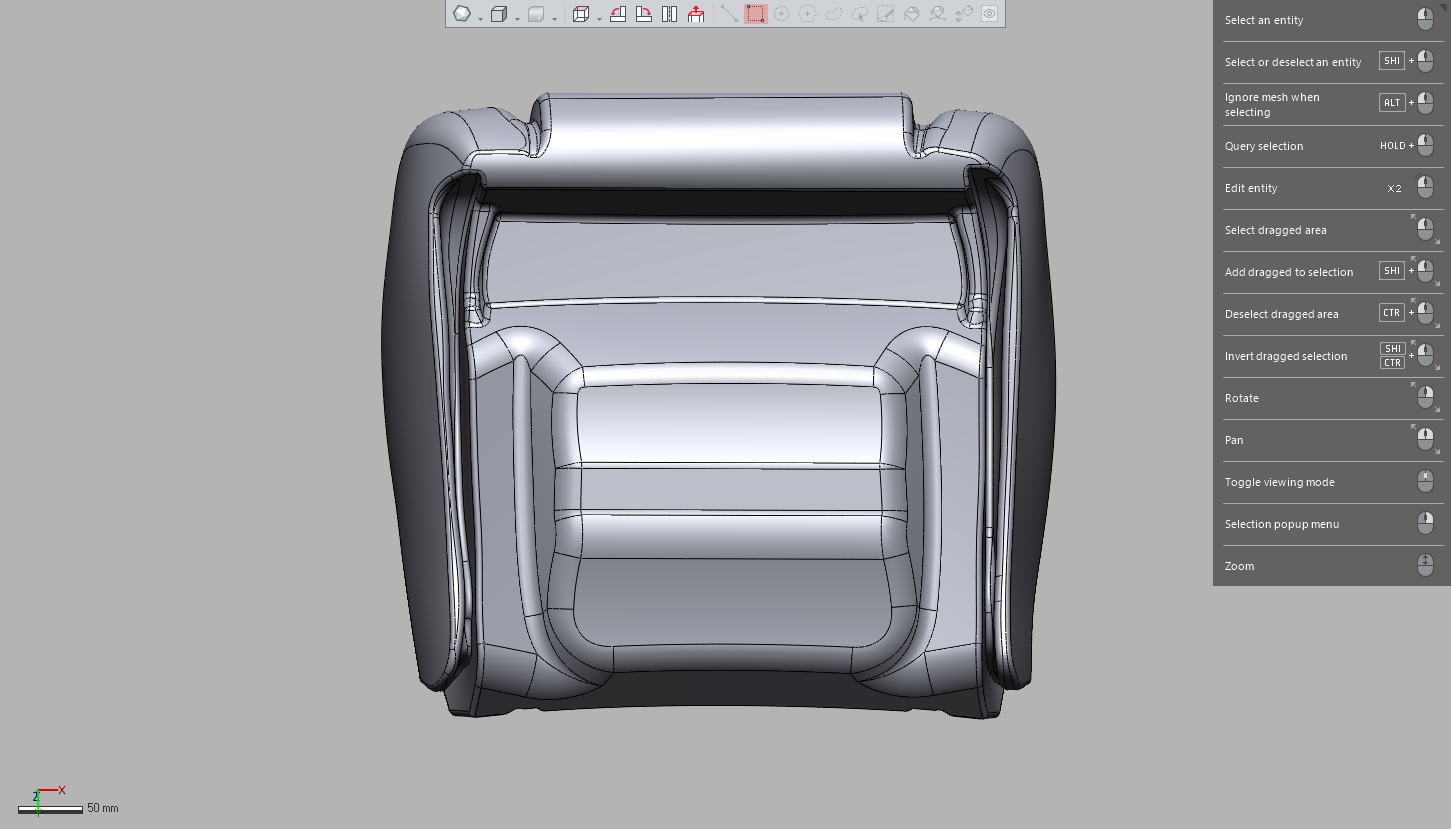Screen dimensions: 1451x829
Task: Click the "Select an entity" hint row
Action: tap(1332, 20)
